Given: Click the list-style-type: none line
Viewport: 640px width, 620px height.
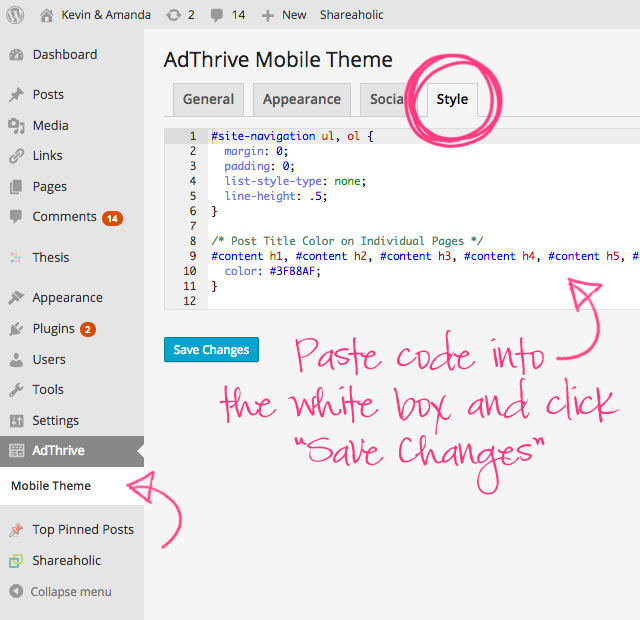Looking at the screenshot, I should pos(295,181).
